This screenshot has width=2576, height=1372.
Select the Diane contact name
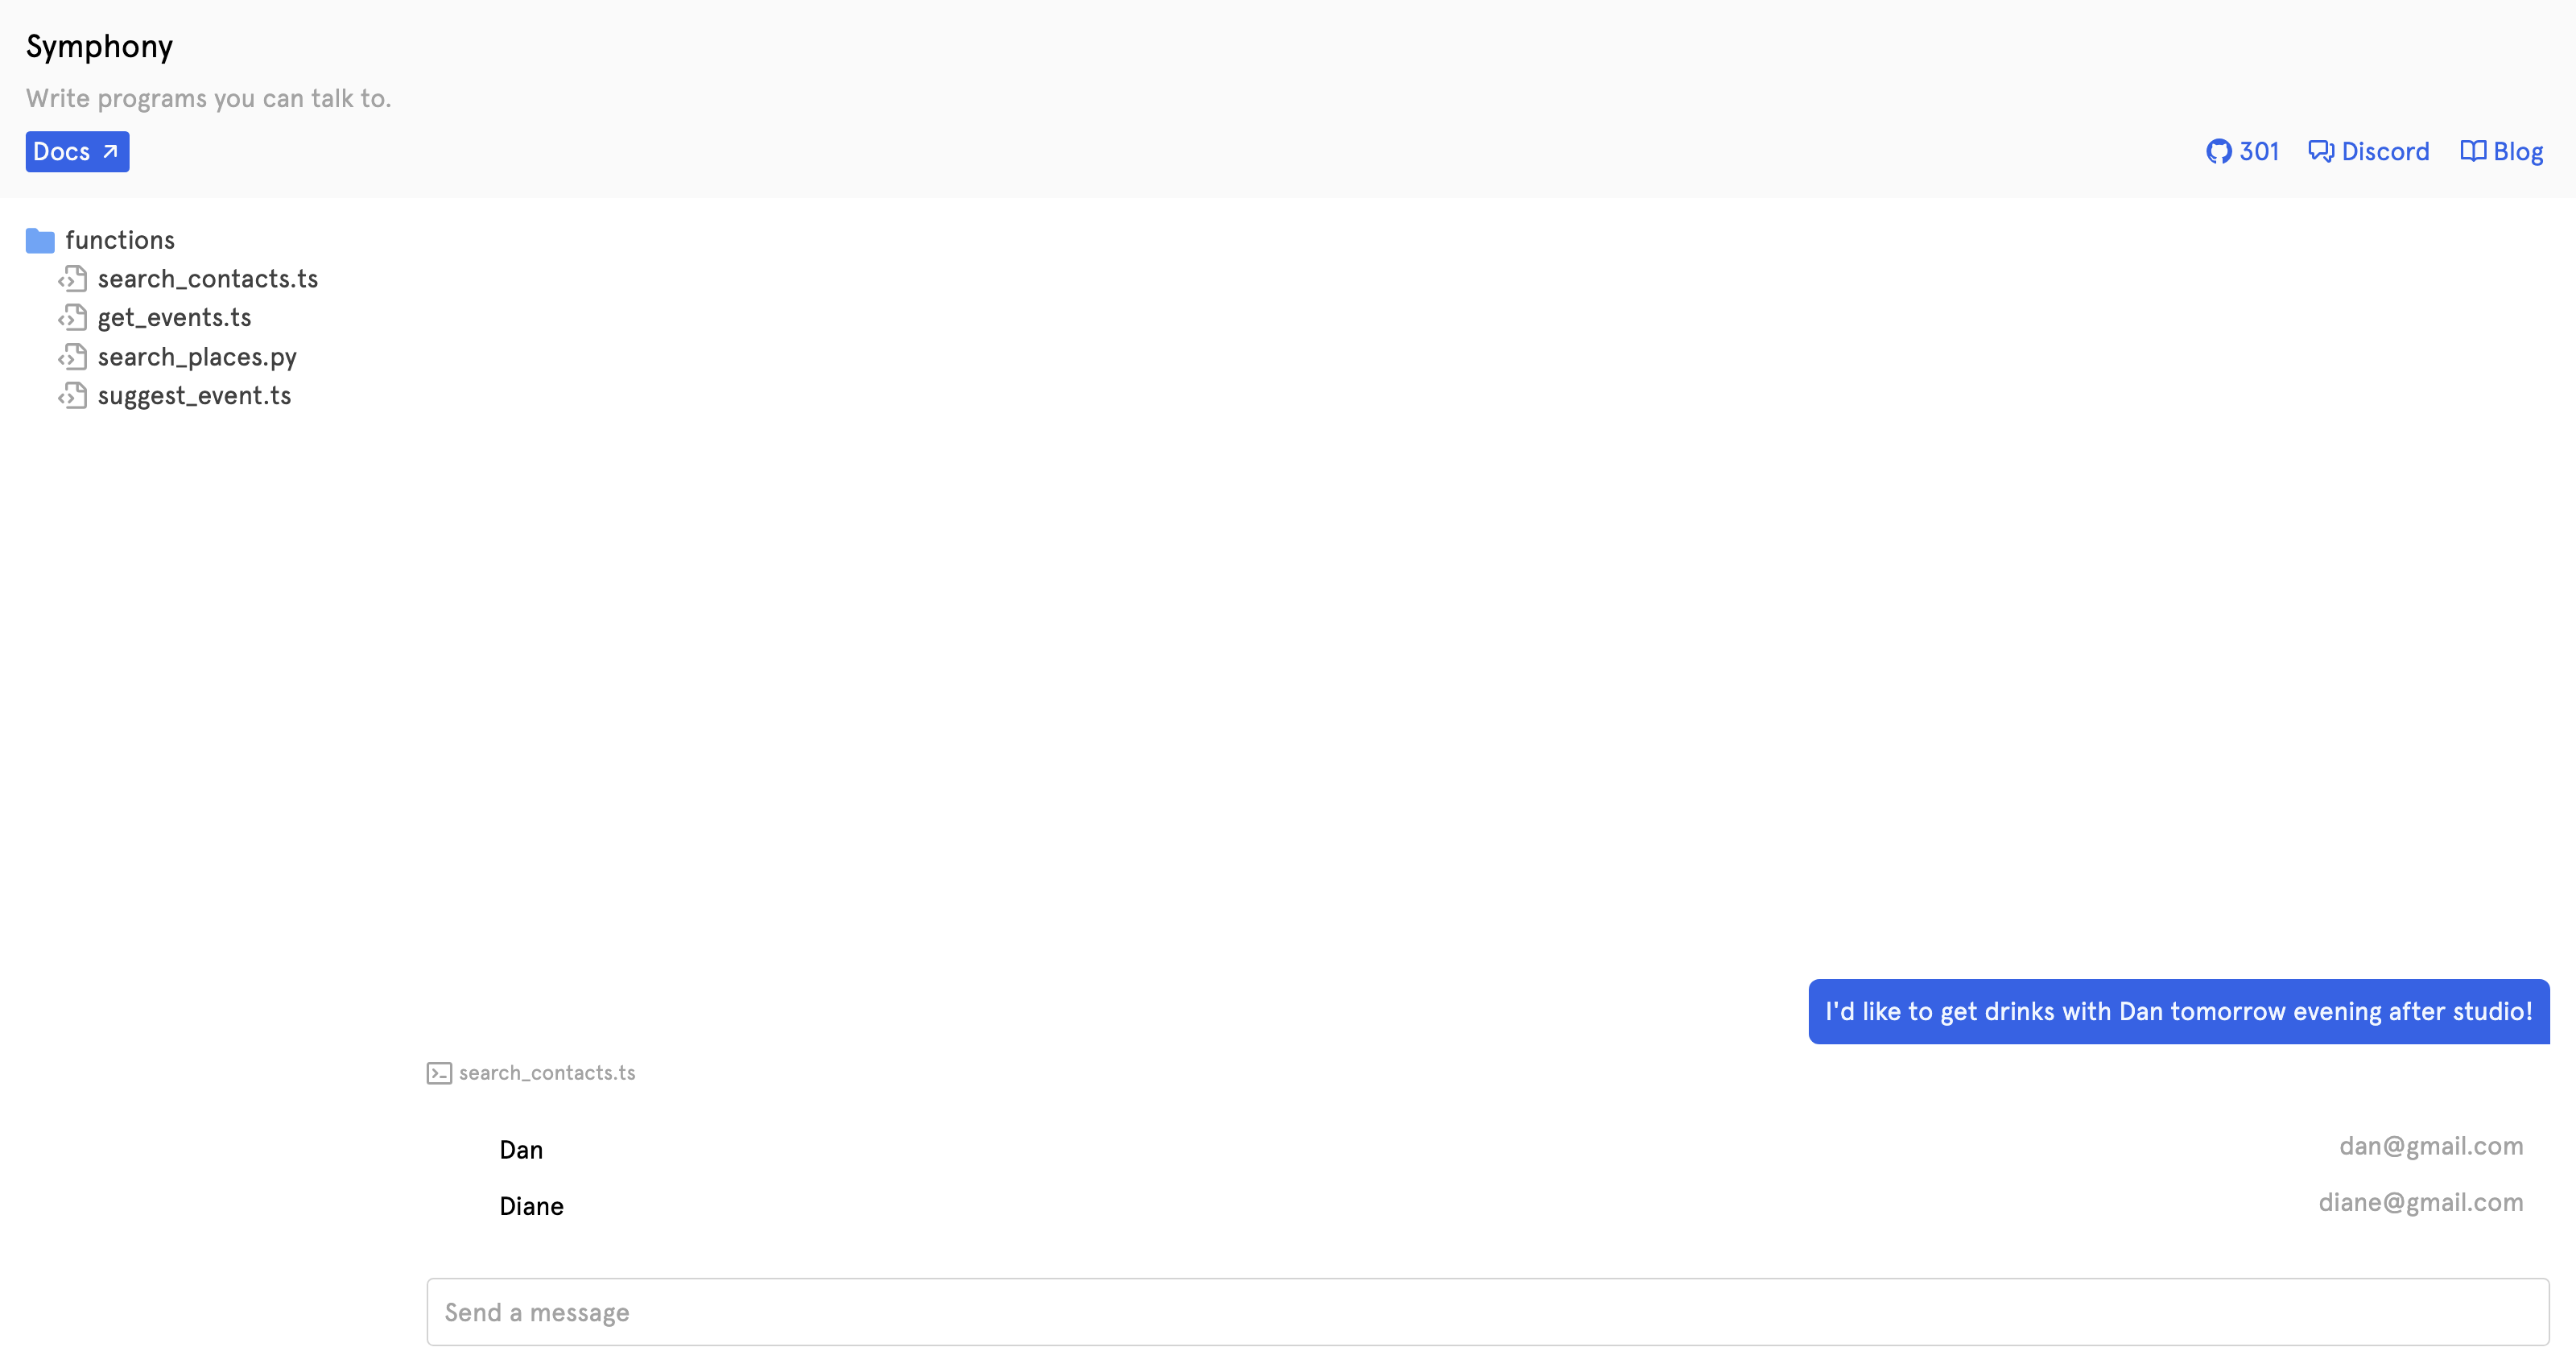[531, 1206]
